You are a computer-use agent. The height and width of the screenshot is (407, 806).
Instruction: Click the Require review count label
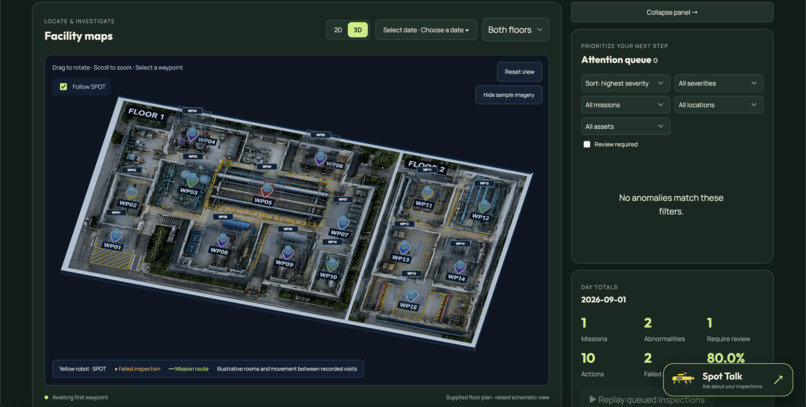[728, 339]
